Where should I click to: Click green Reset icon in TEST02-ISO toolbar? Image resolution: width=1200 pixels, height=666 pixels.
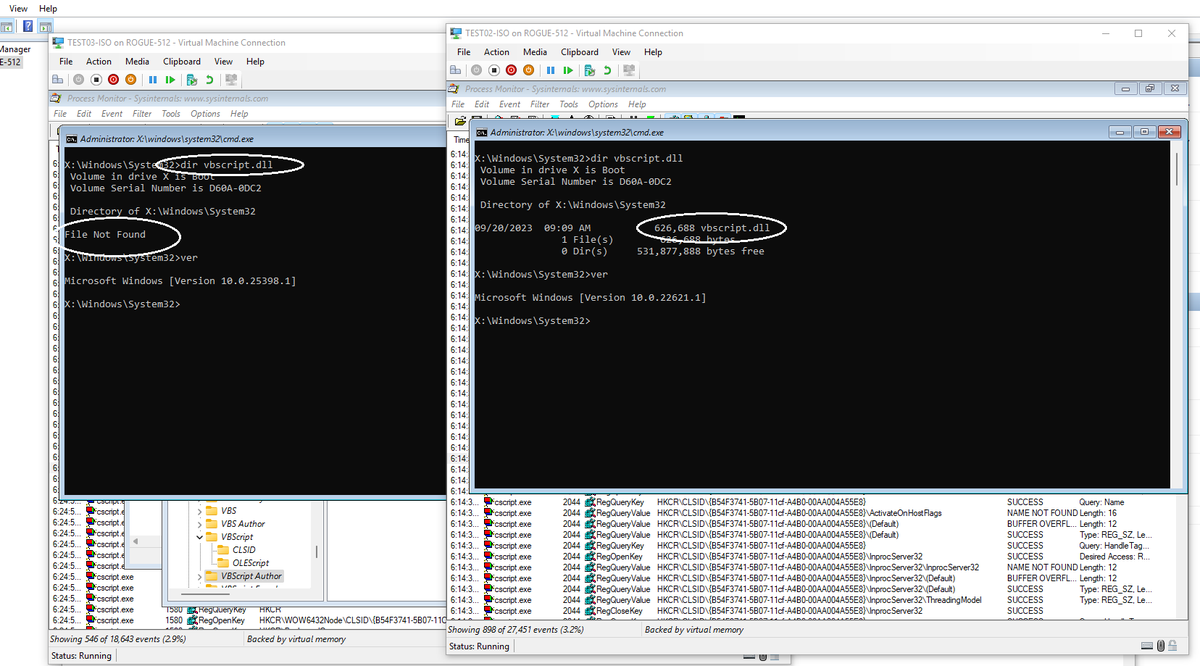(568, 70)
